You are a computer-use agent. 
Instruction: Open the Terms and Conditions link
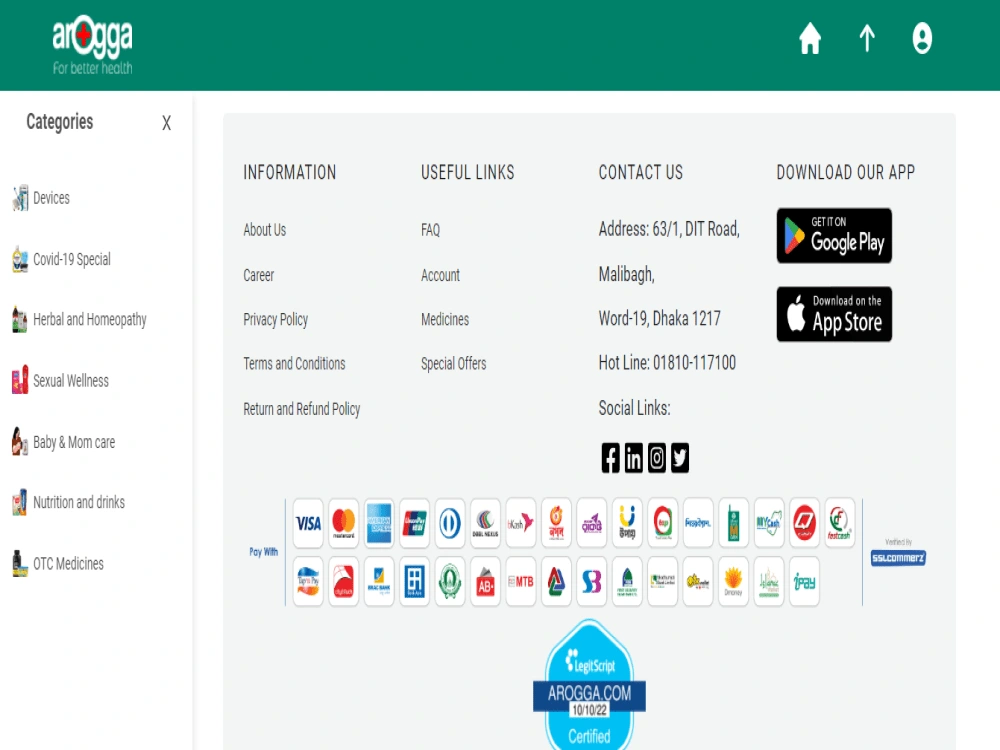pyautogui.click(x=294, y=364)
